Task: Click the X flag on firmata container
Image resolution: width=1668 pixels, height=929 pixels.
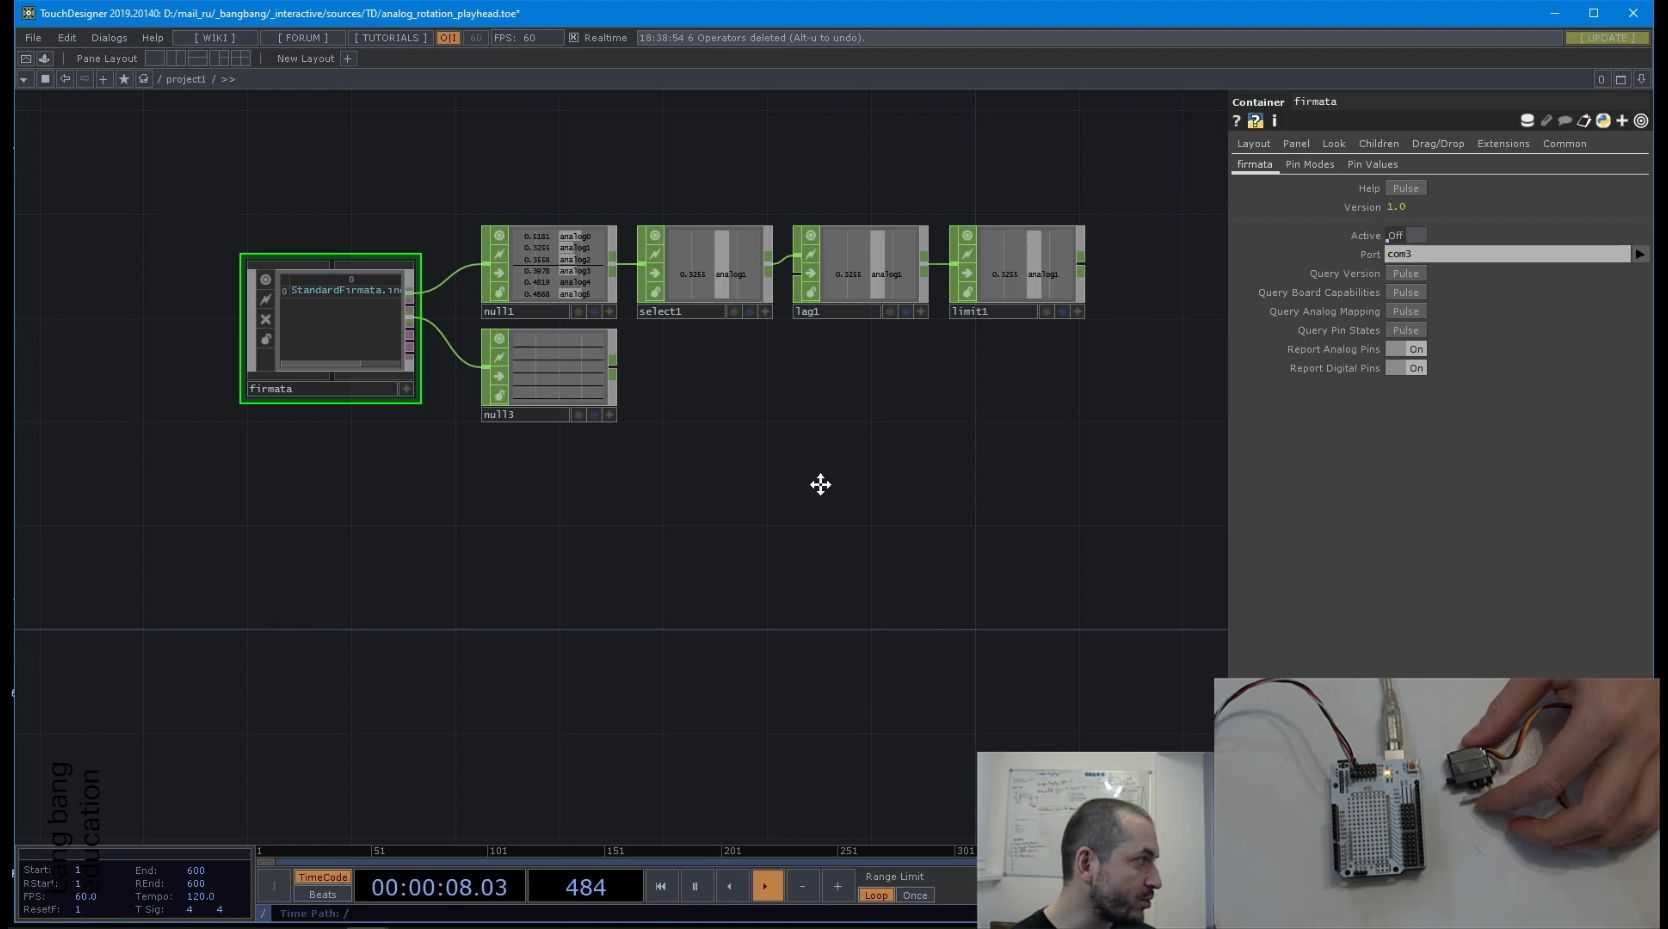Action: tap(266, 320)
